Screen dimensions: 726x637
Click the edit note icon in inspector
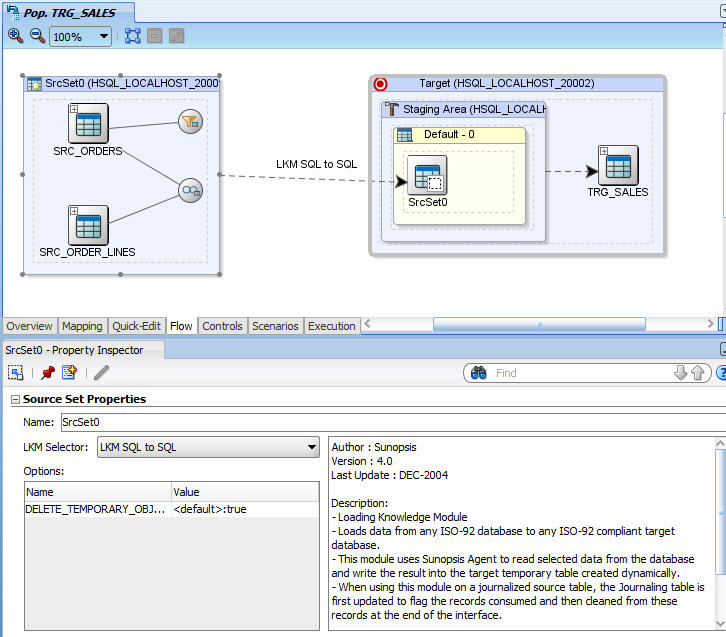[x=69, y=372]
